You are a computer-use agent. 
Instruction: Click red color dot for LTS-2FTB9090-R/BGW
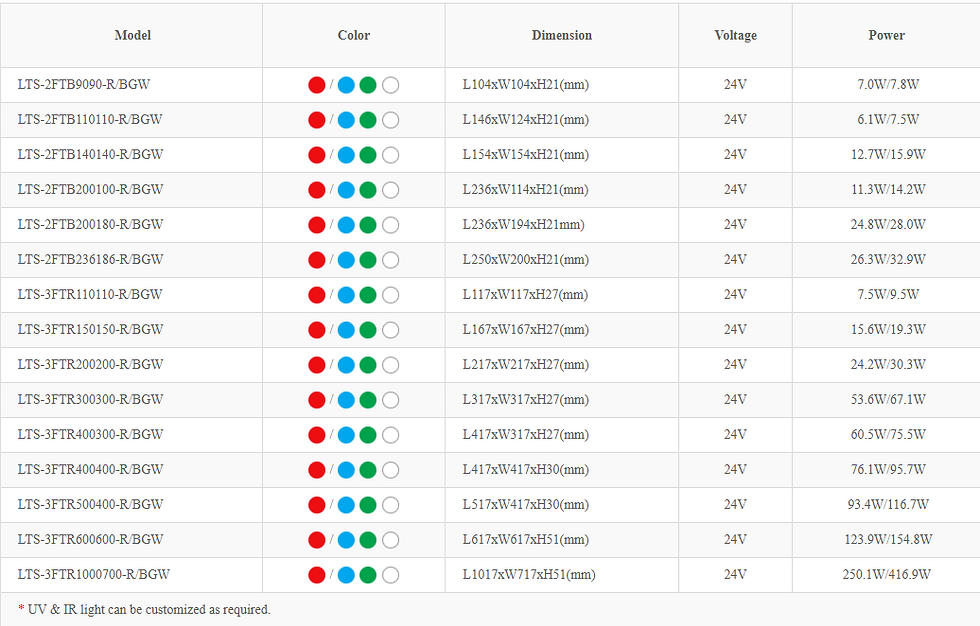coord(316,85)
